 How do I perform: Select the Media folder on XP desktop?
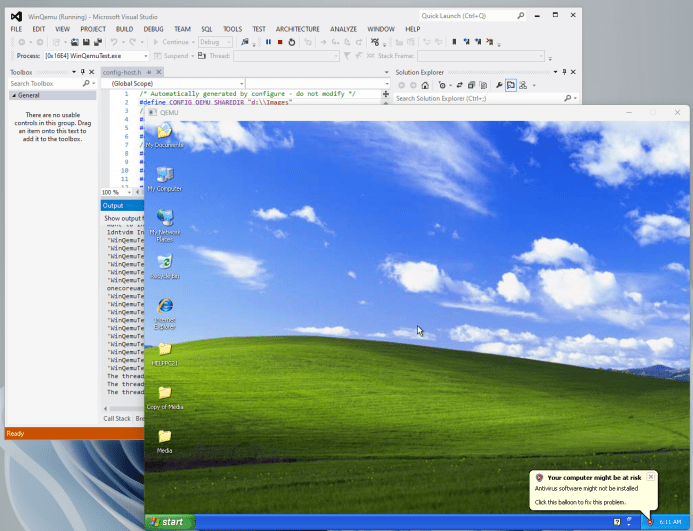tap(165, 442)
